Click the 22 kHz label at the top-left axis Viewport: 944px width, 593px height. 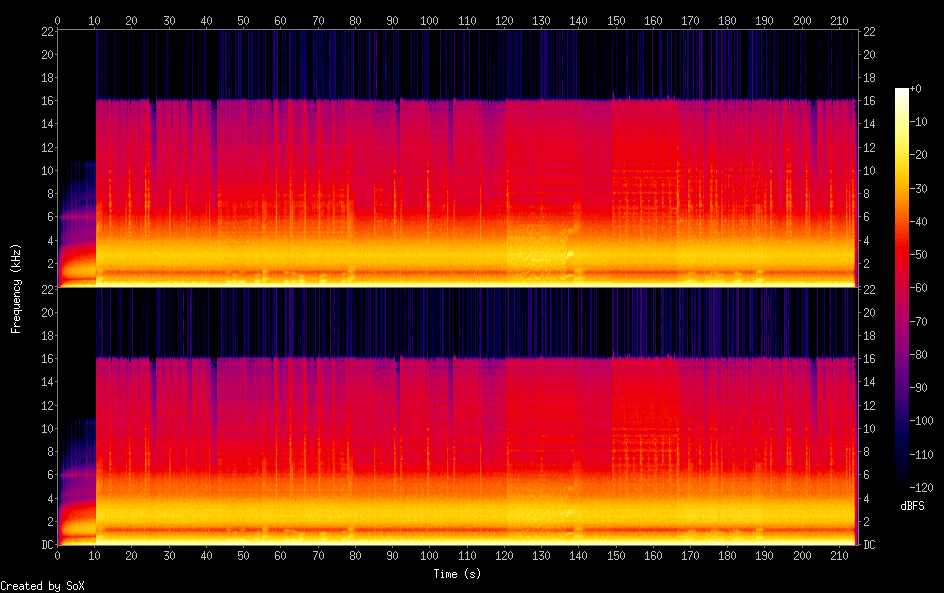pos(44,32)
